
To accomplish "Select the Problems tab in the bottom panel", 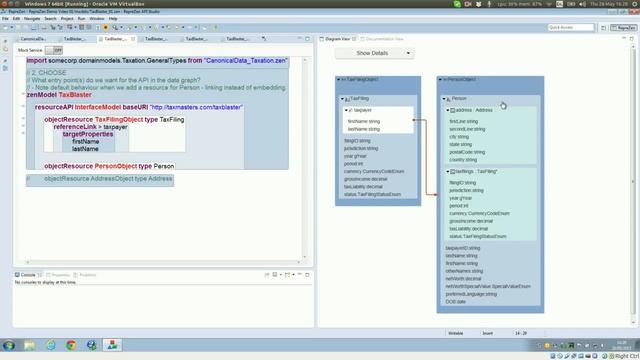I will click(85, 275).
